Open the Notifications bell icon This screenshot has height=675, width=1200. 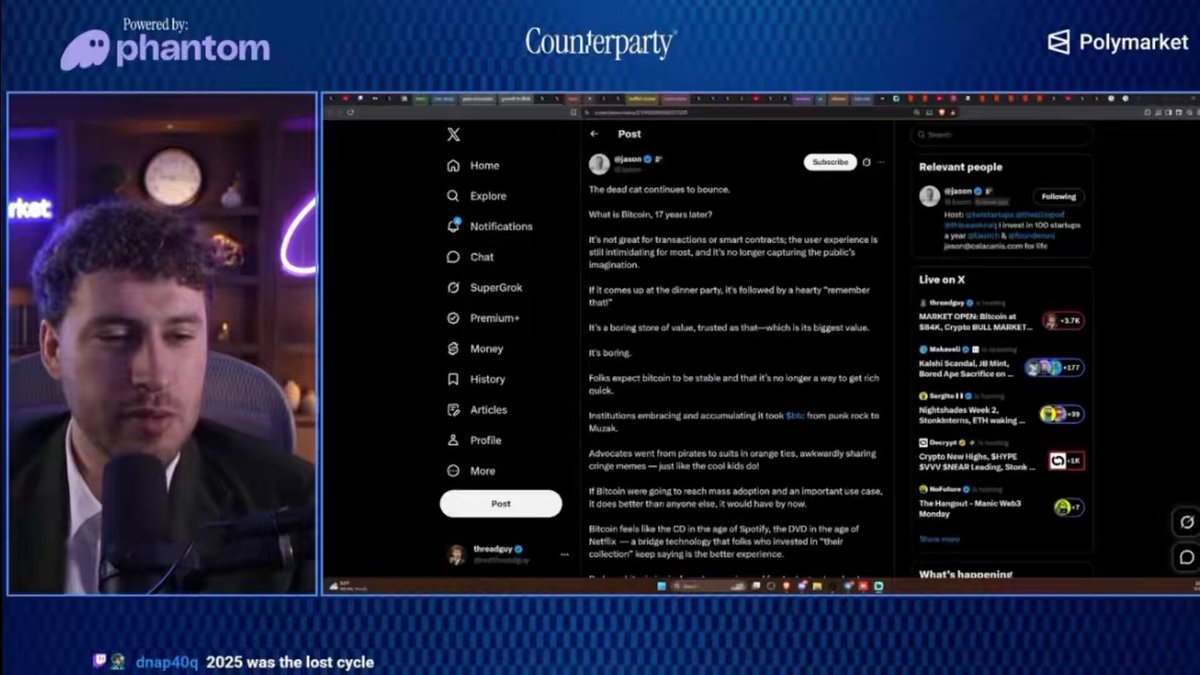(x=453, y=226)
